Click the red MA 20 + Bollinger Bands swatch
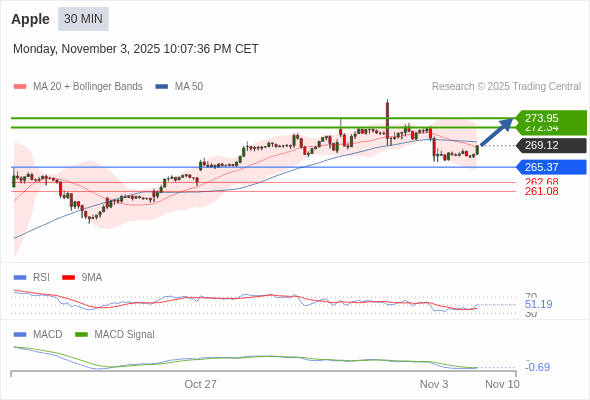590x400 pixels. [x=20, y=87]
